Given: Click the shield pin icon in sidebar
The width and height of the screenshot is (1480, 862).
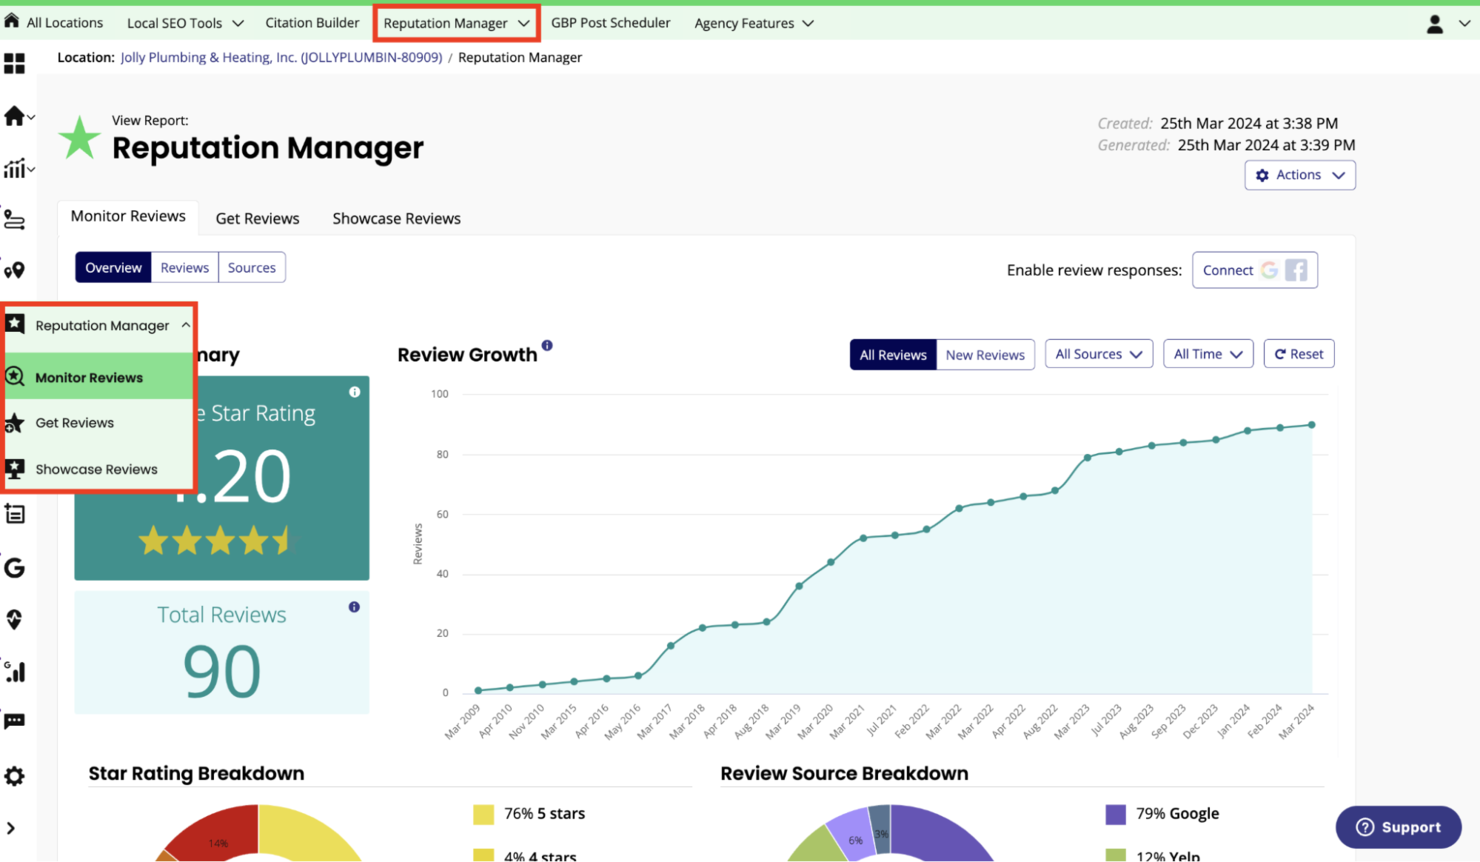Looking at the screenshot, I should point(14,620).
